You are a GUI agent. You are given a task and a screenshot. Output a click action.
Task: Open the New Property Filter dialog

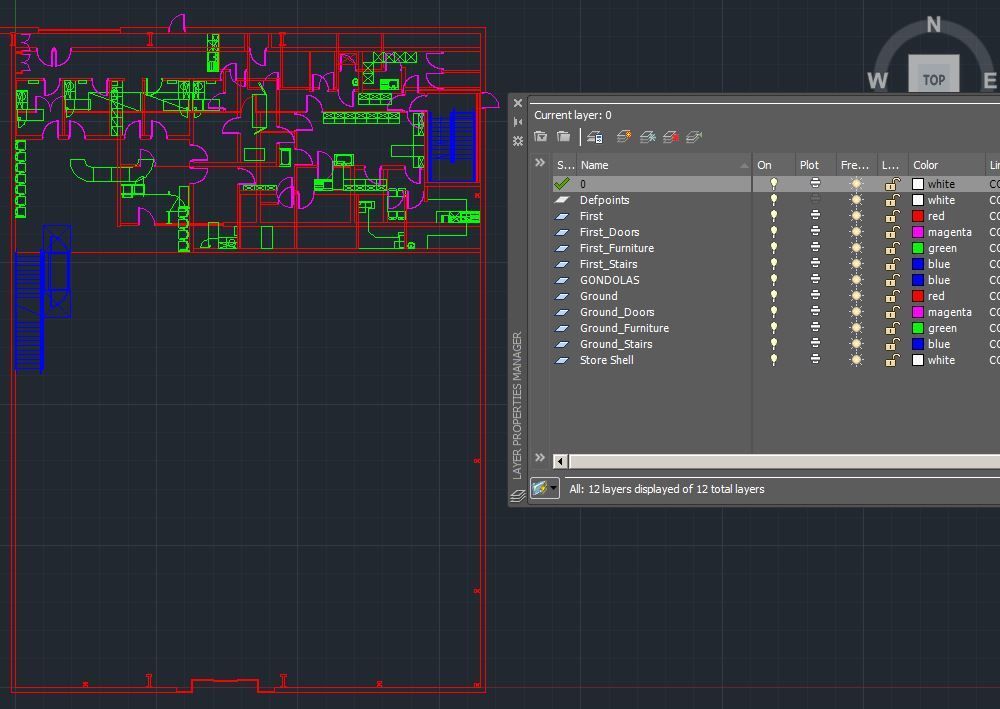tap(540, 136)
